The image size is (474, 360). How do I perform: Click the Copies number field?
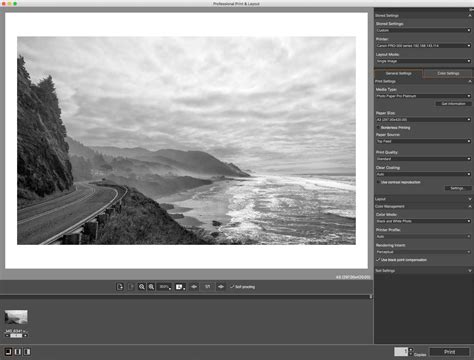tap(401, 351)
